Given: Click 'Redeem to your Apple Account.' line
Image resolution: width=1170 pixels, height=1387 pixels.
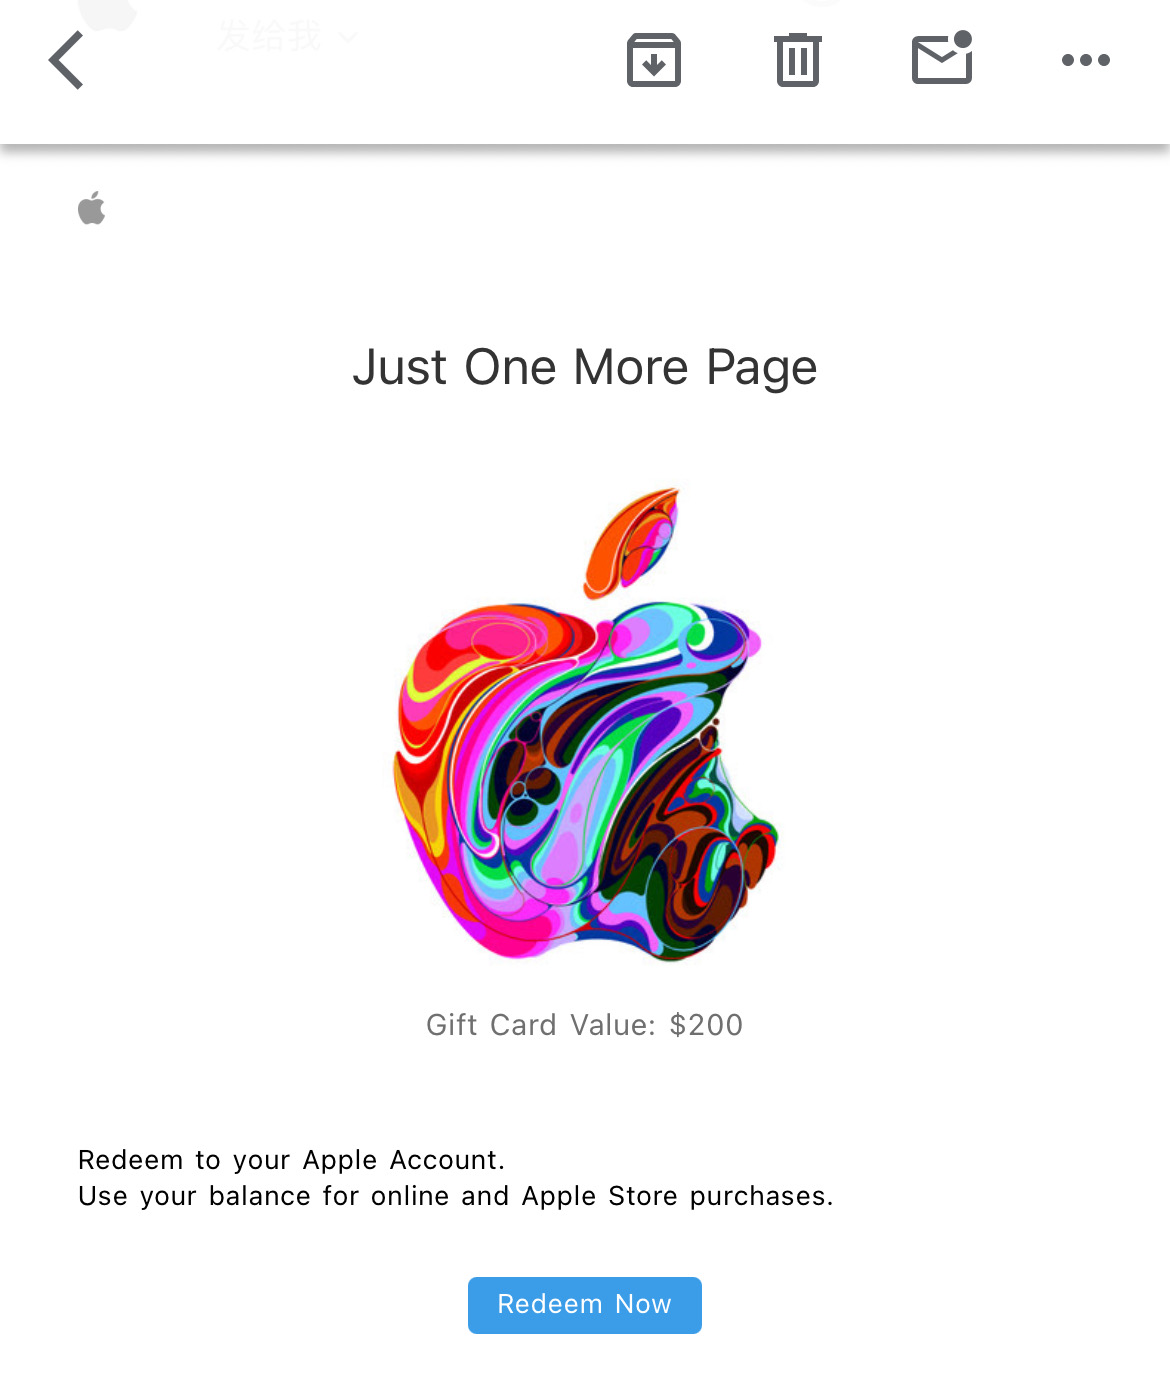Looking at the screenshot, I should pos(292,1160).
